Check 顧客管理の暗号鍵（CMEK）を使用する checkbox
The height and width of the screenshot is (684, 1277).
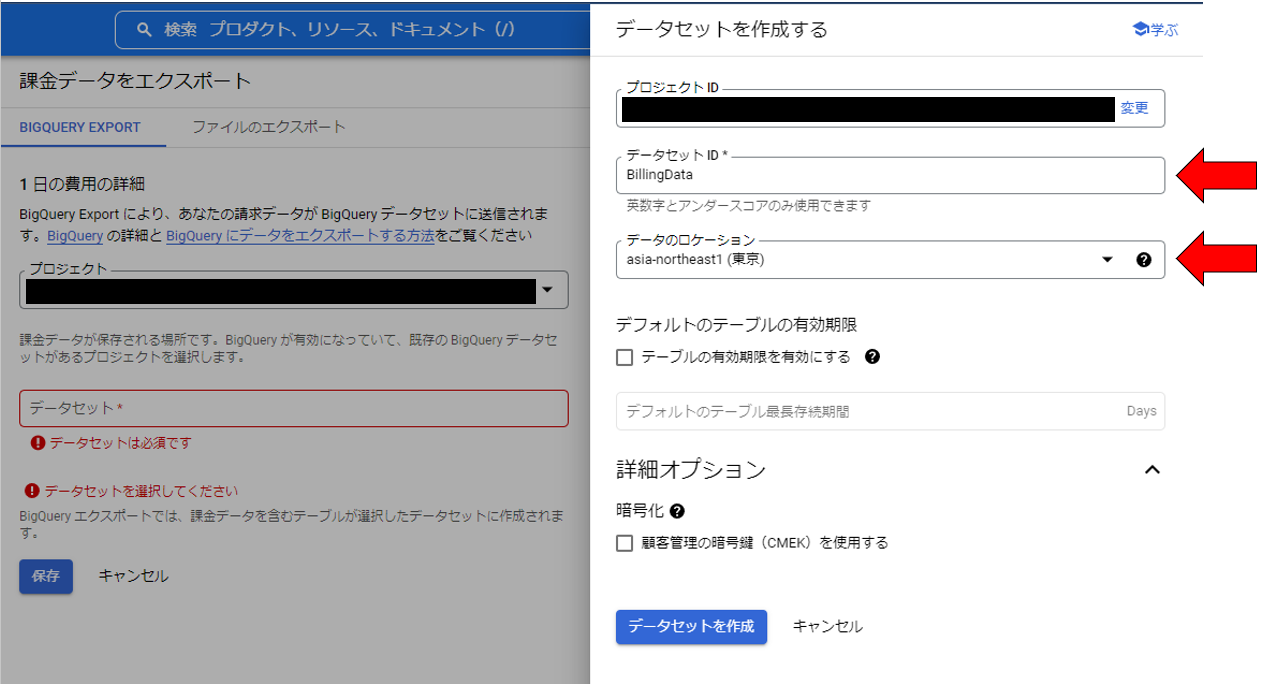(x=625, y=543)
